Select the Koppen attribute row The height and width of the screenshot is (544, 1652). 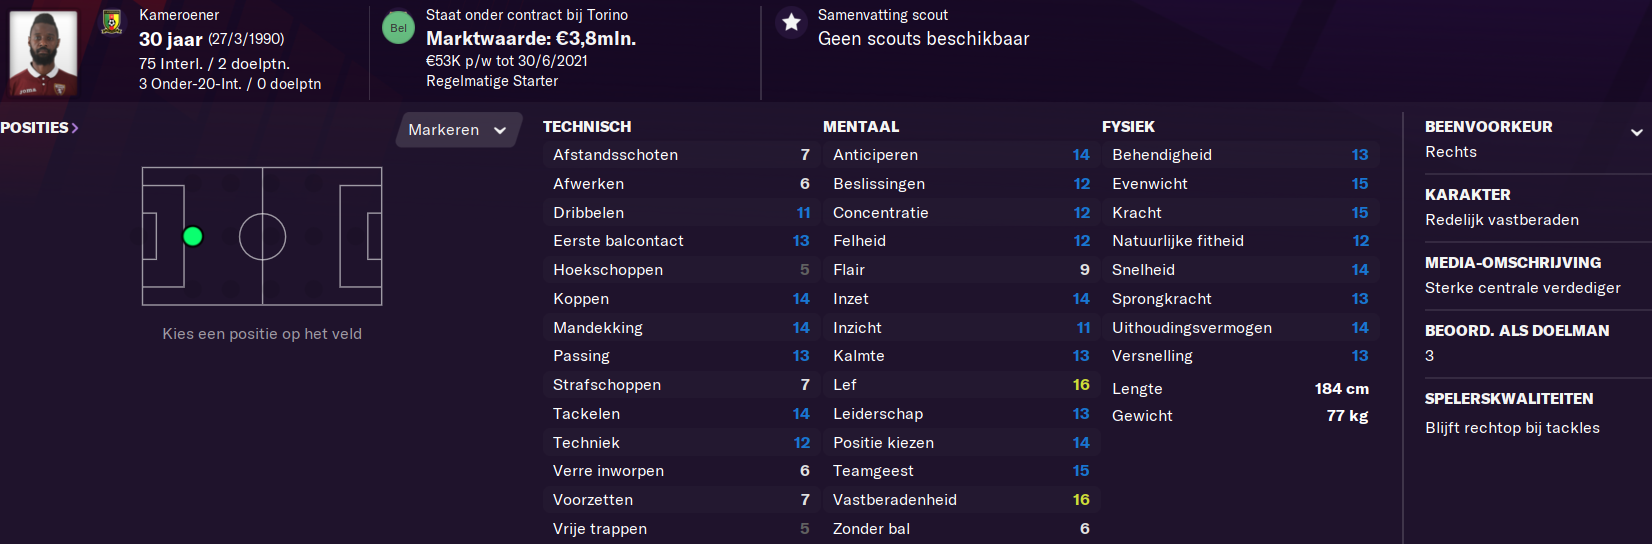click(x=681, y=299)
